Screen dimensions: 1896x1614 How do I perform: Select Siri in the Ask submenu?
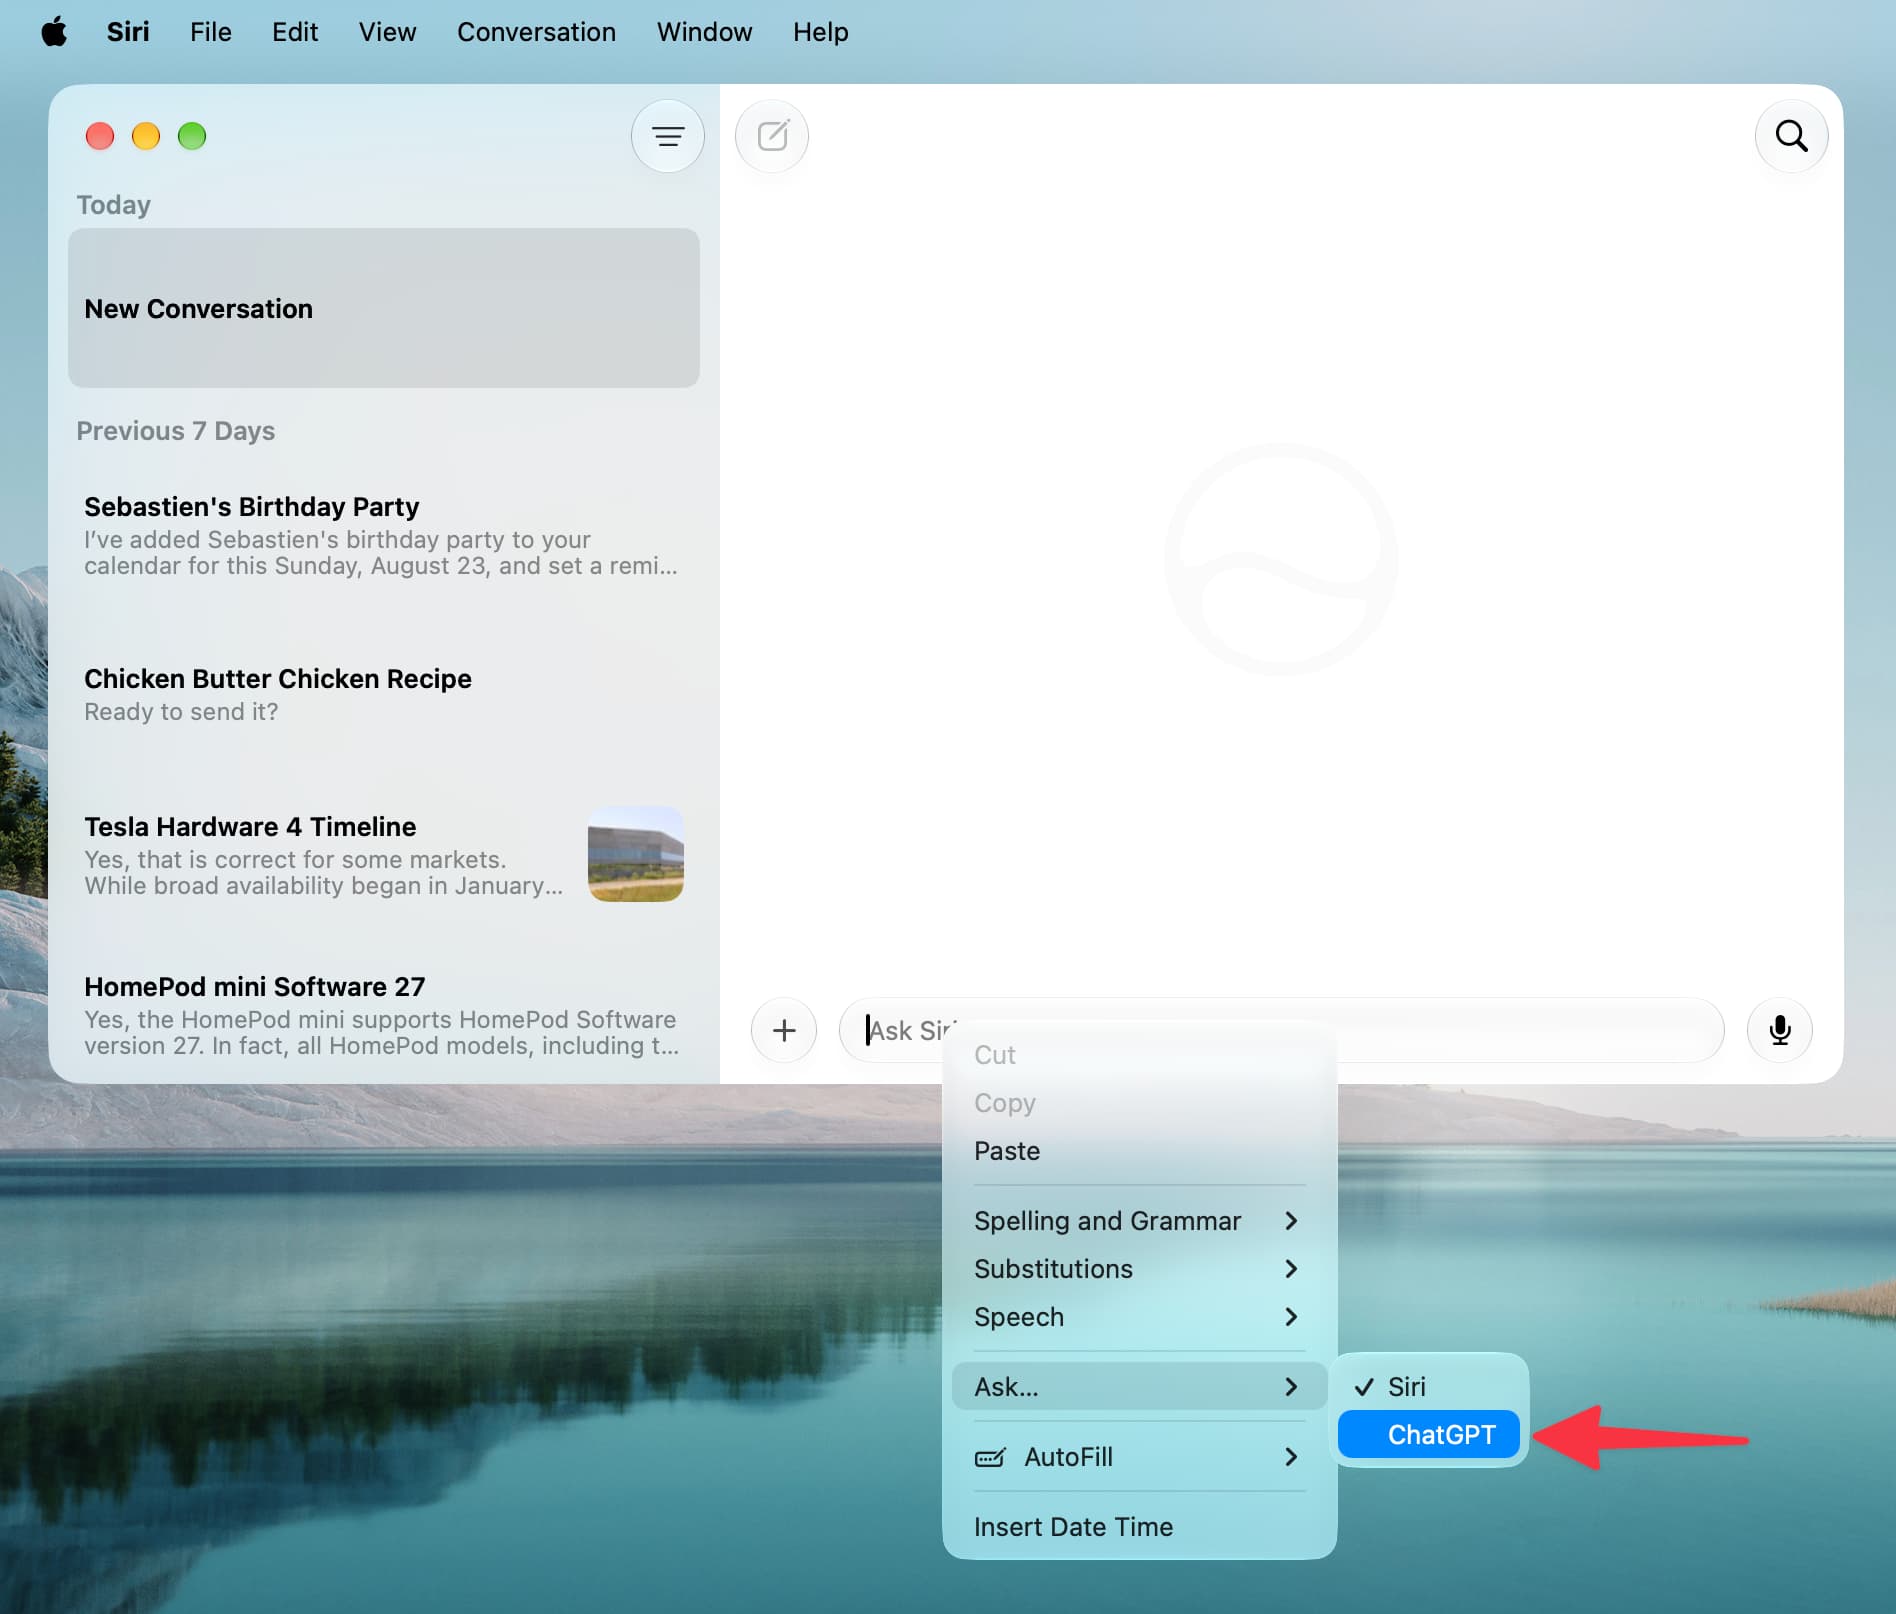click(x=1428, y=1387)
